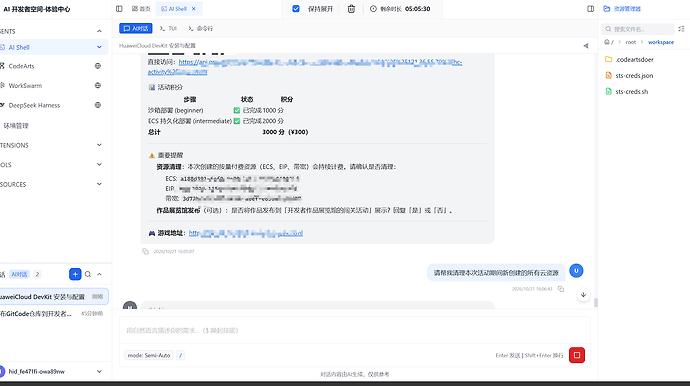The height and width of the screenshot is (386, 690).
Task: Open the 首页 home tab
Action: 141,9
